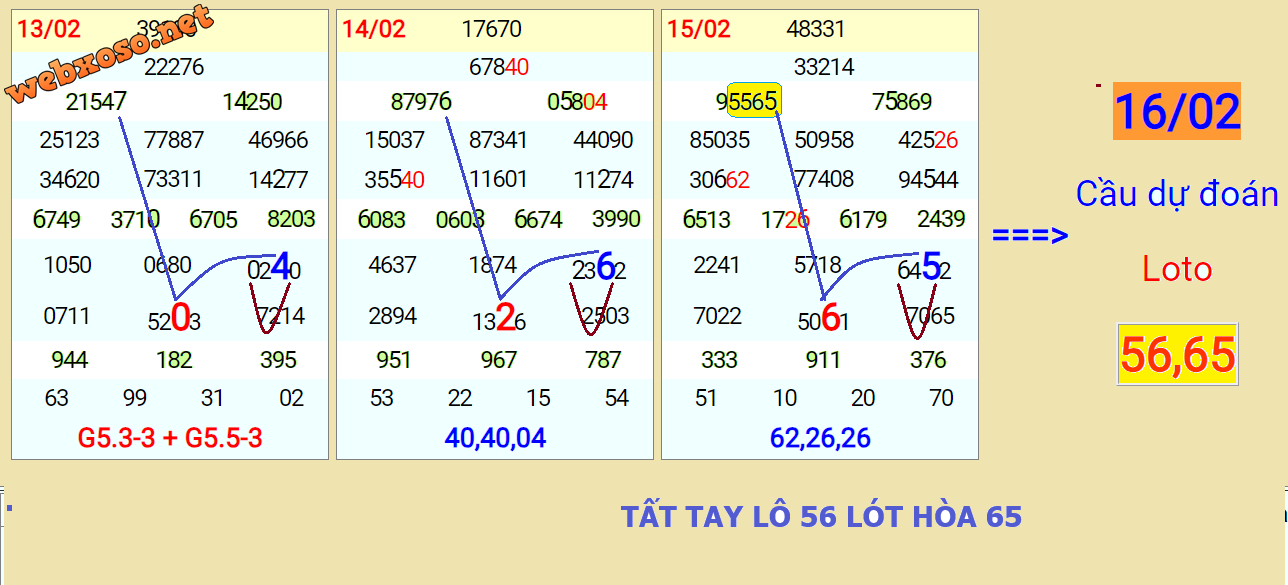Viewport: 1288px width, 585px height.
Task: Click the number 3990
Action: coord(616,218)
